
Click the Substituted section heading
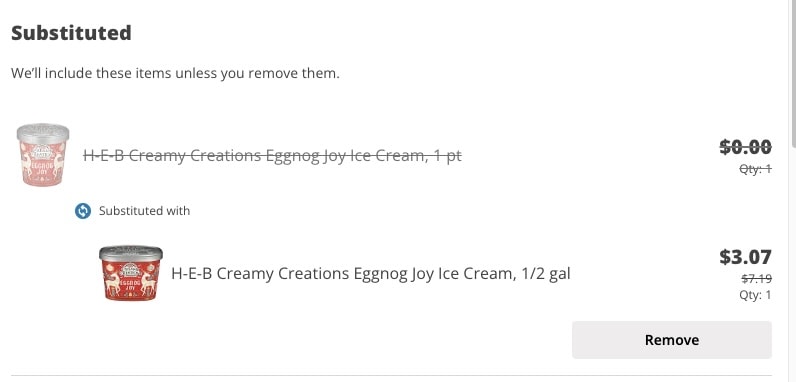[x=71, y=33]
